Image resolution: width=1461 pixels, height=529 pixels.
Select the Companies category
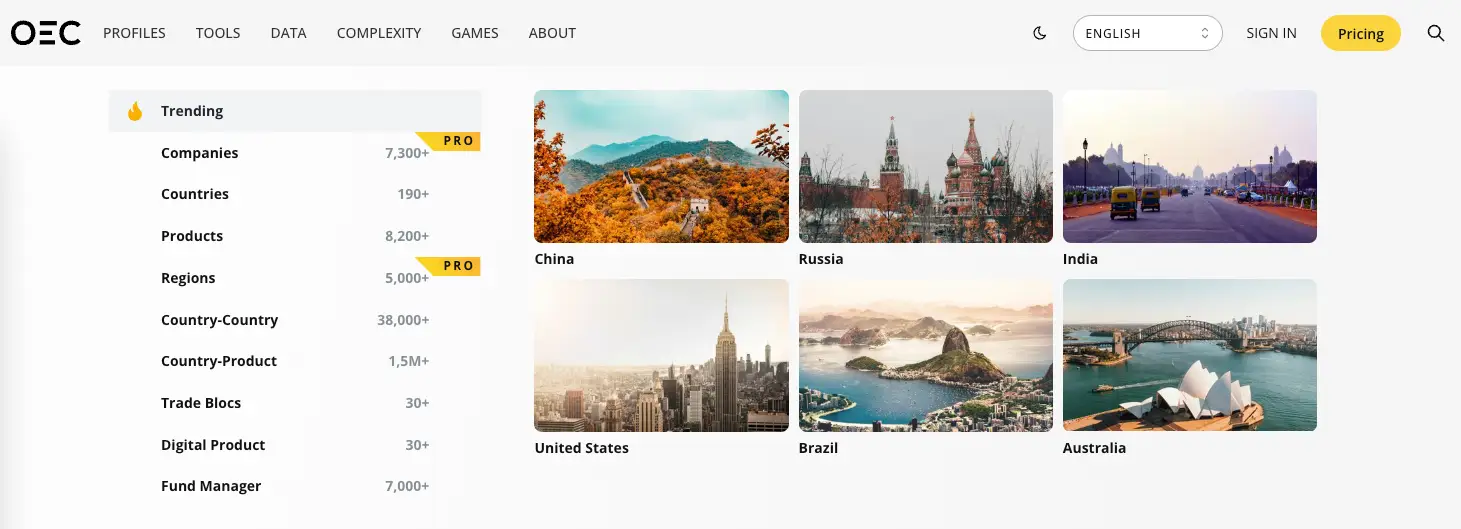[x=295, y=153]
